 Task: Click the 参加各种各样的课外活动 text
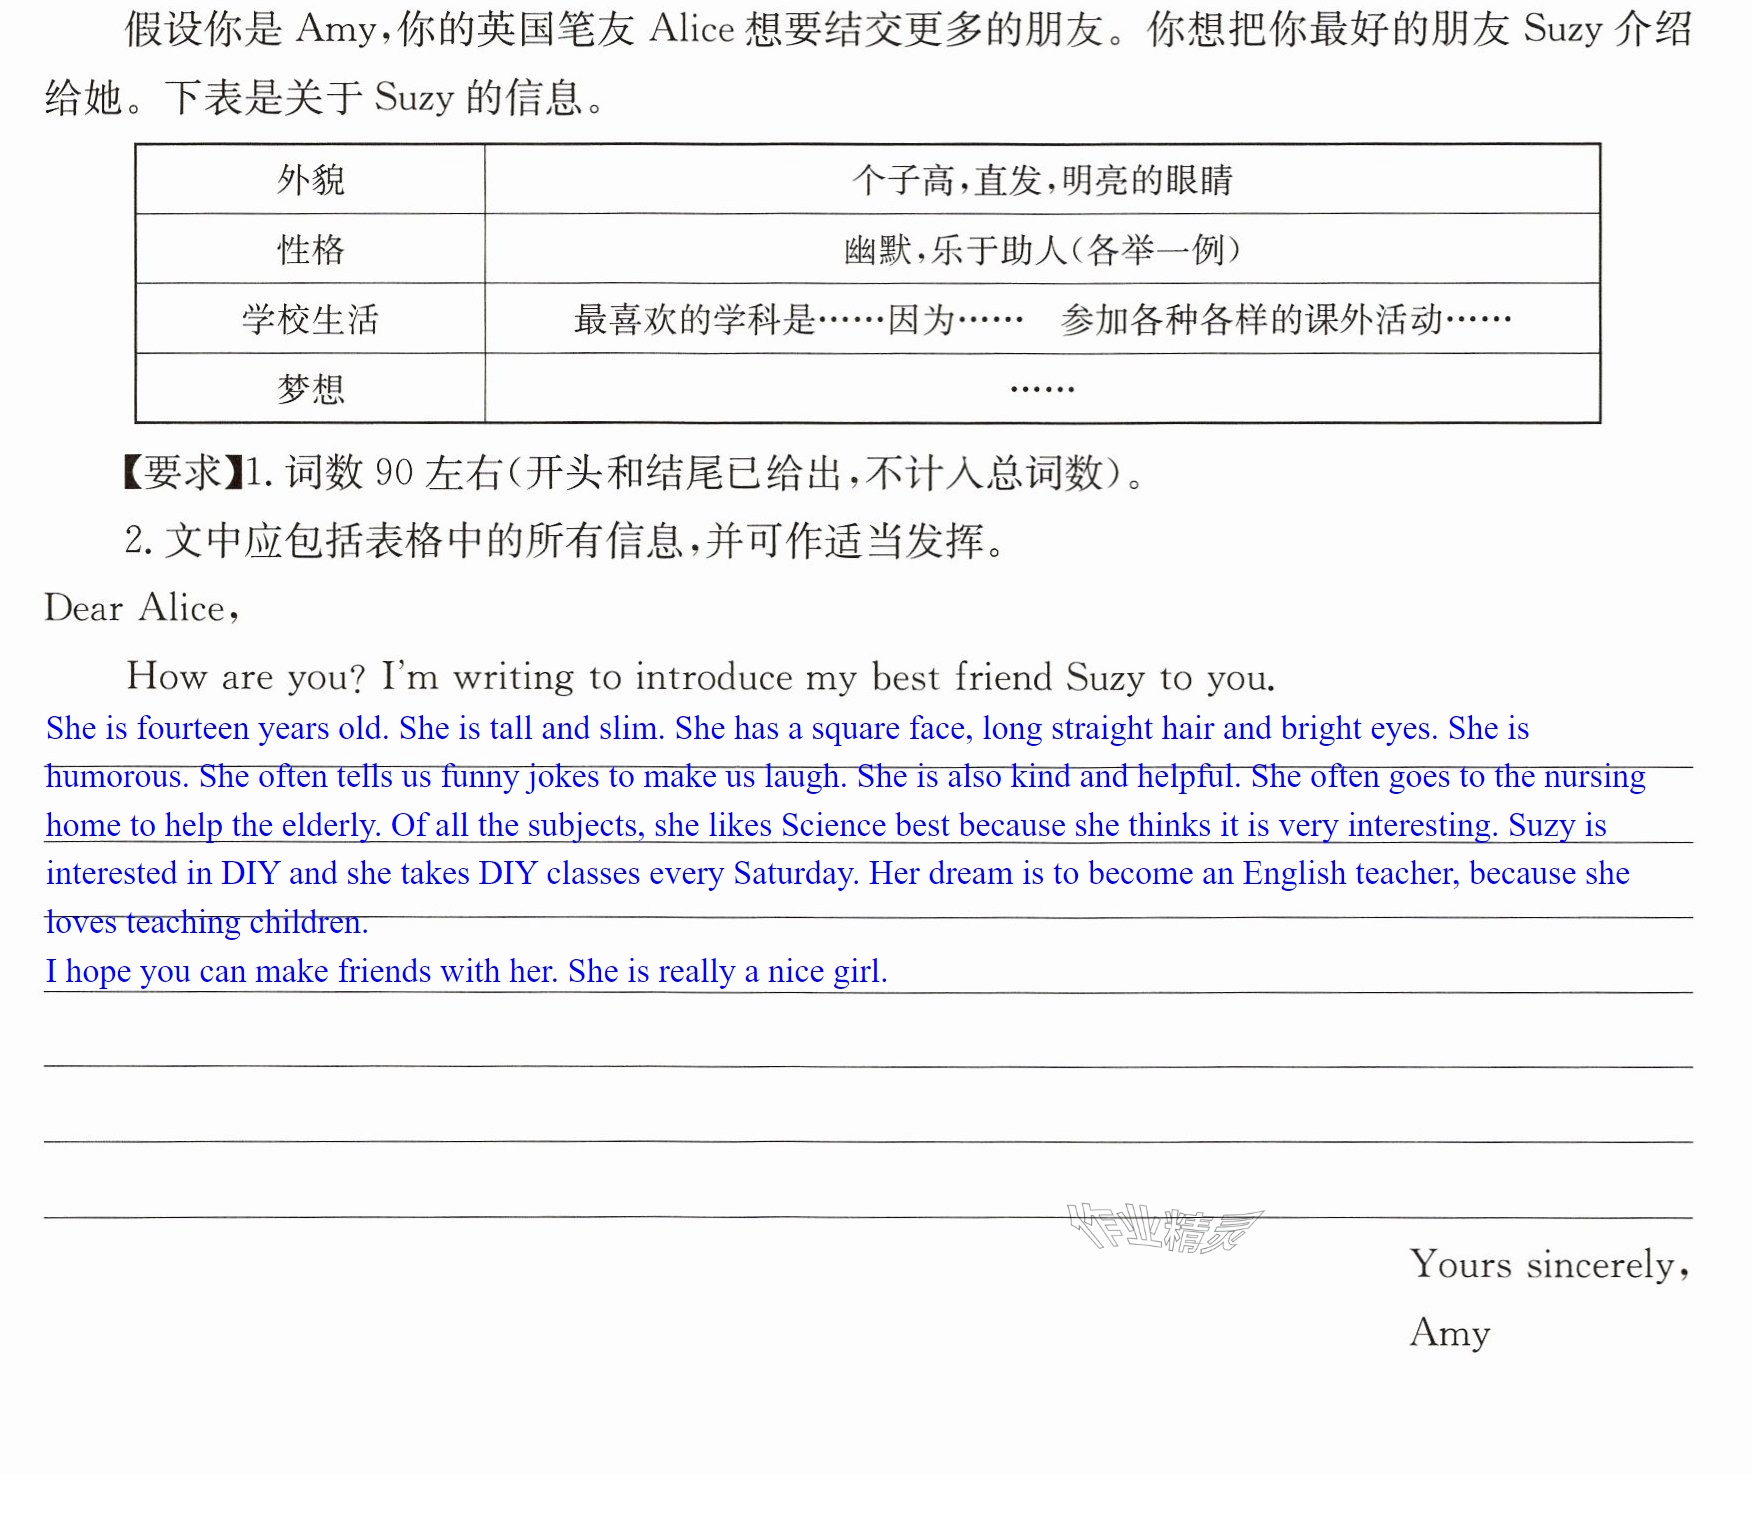pyautogui.click(x=1252, y=320)
